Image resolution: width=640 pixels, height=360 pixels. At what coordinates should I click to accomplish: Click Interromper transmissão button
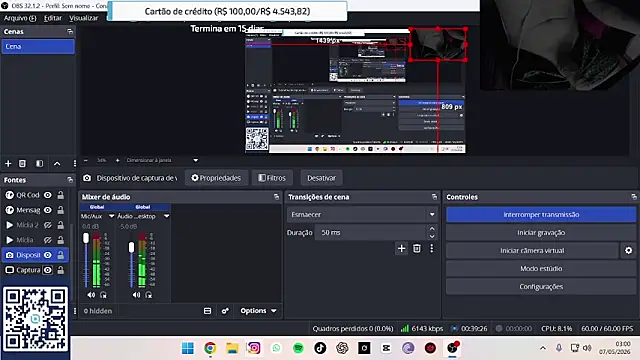click(541, 215)
